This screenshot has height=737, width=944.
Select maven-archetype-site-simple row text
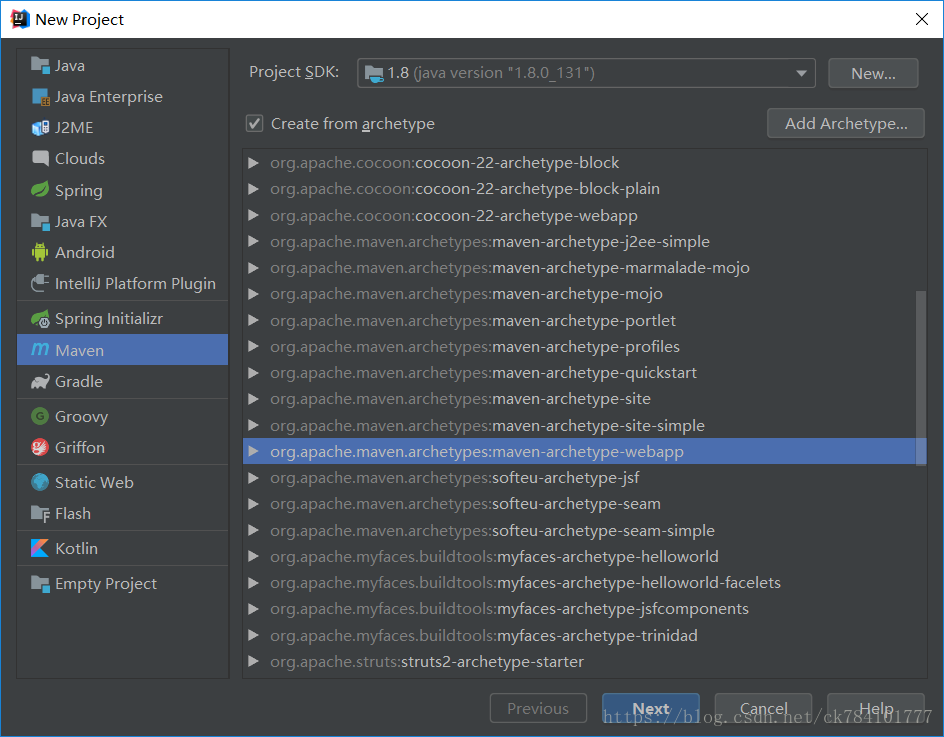pos(488,425)
